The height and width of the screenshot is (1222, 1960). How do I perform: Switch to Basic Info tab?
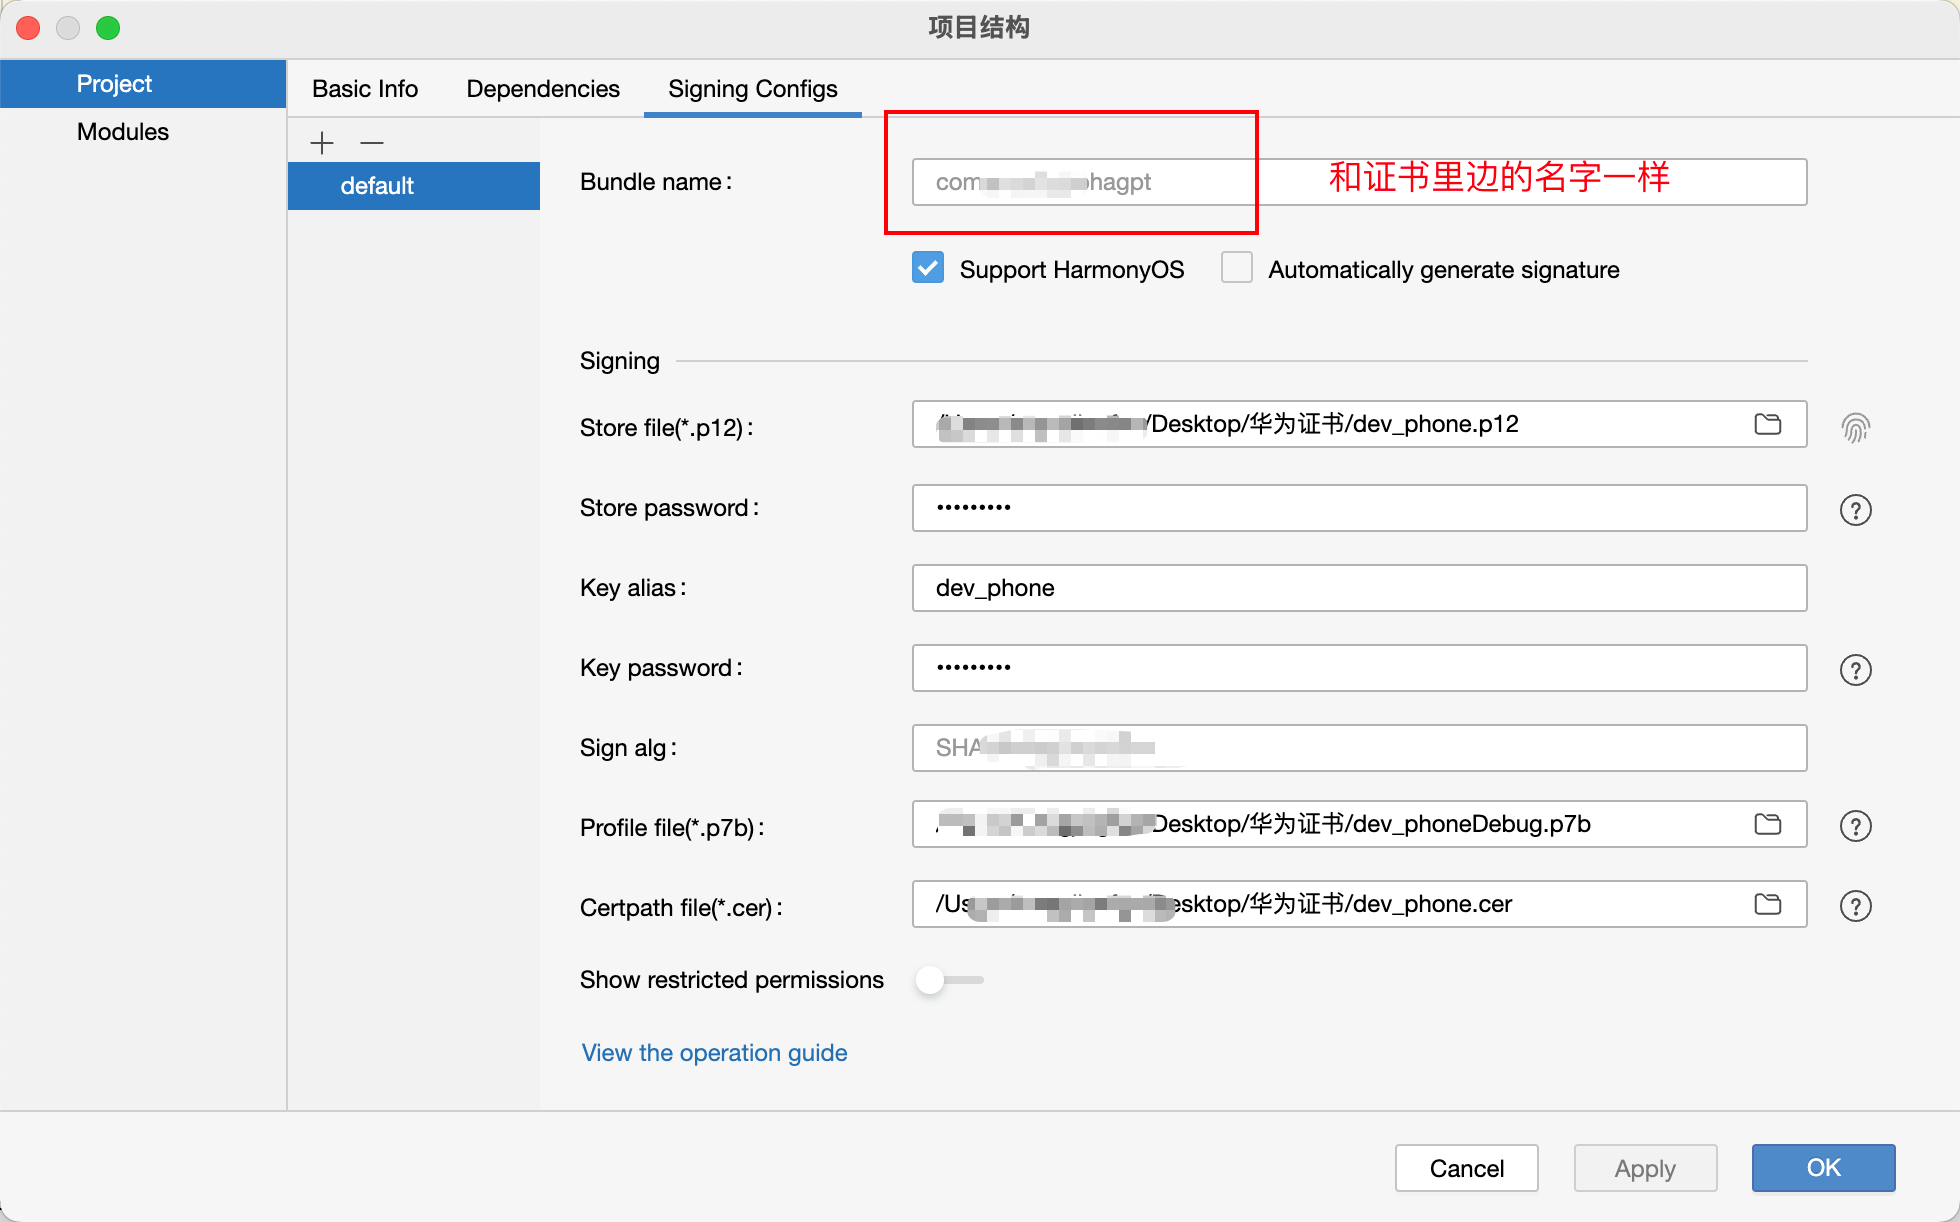[x=365, y=89]
